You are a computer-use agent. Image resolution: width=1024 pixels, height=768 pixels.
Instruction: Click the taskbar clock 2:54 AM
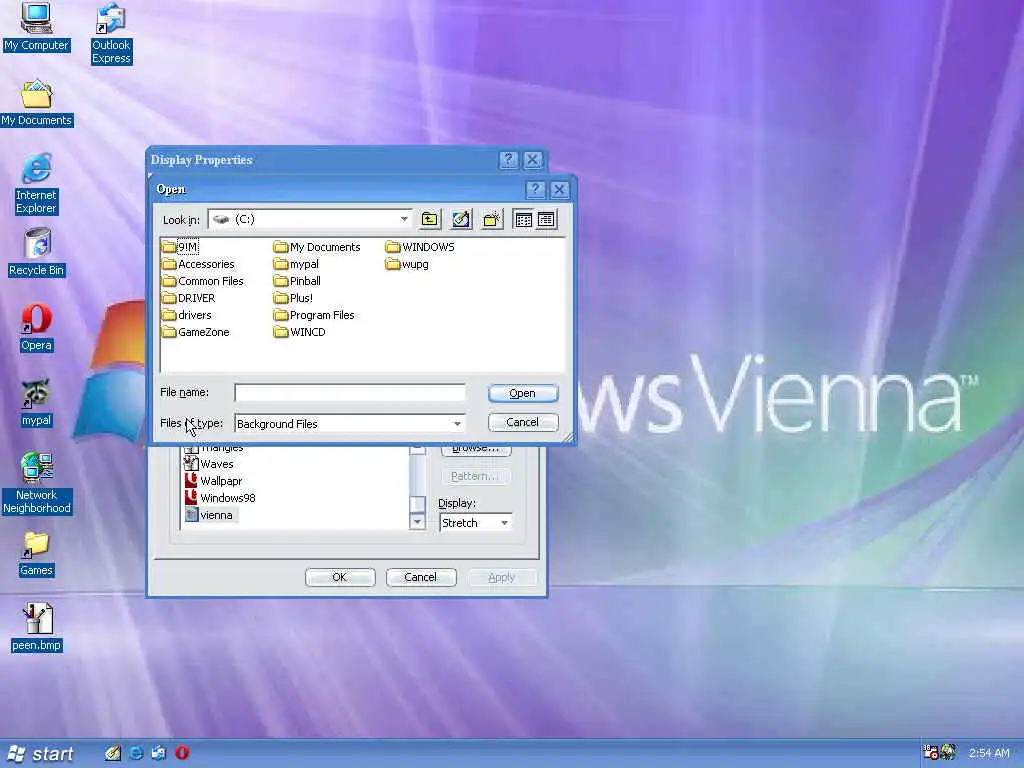click(x=989, y=753)
